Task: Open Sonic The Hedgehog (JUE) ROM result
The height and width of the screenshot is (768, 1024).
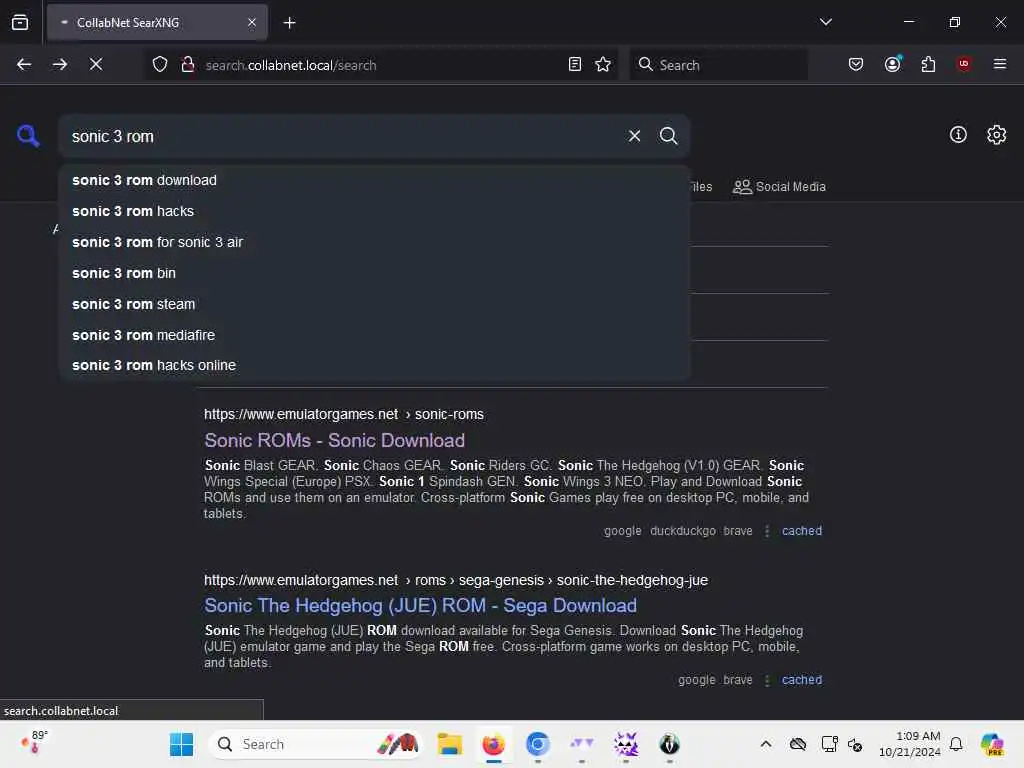Action: point(421,606)
